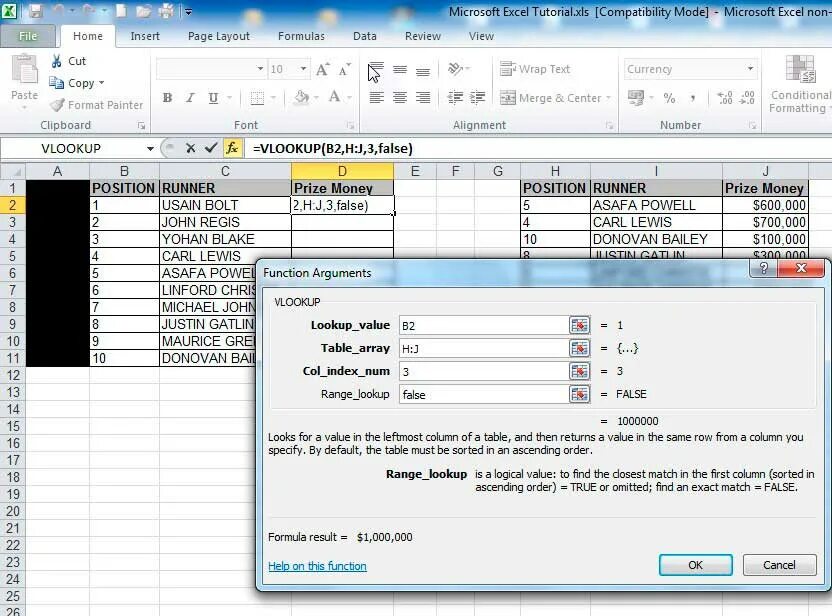Click the Insert Function fx icon
This screenshot has width=832, height=616.
pyautogui.click(x=232, y=148)
